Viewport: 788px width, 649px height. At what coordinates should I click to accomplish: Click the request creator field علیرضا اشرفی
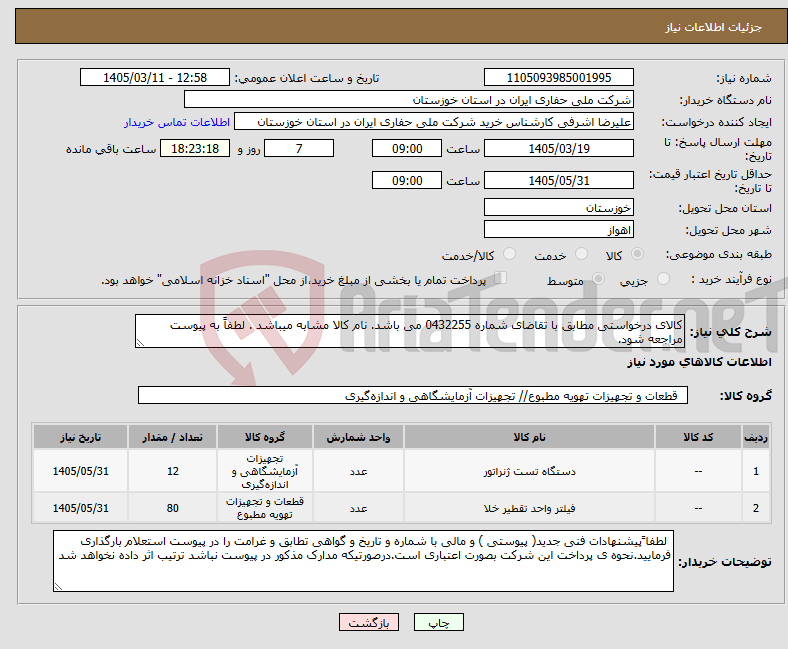(x=434, y=122)
